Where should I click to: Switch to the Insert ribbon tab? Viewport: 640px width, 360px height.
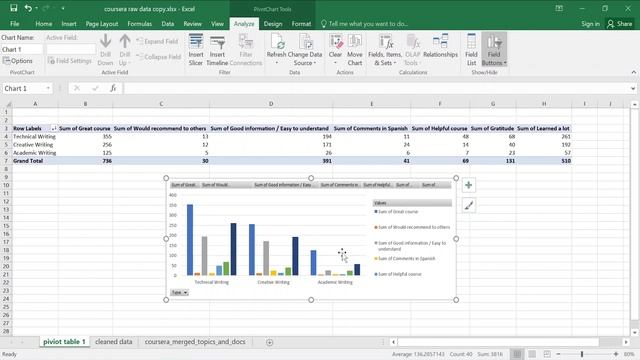(69, 24)
